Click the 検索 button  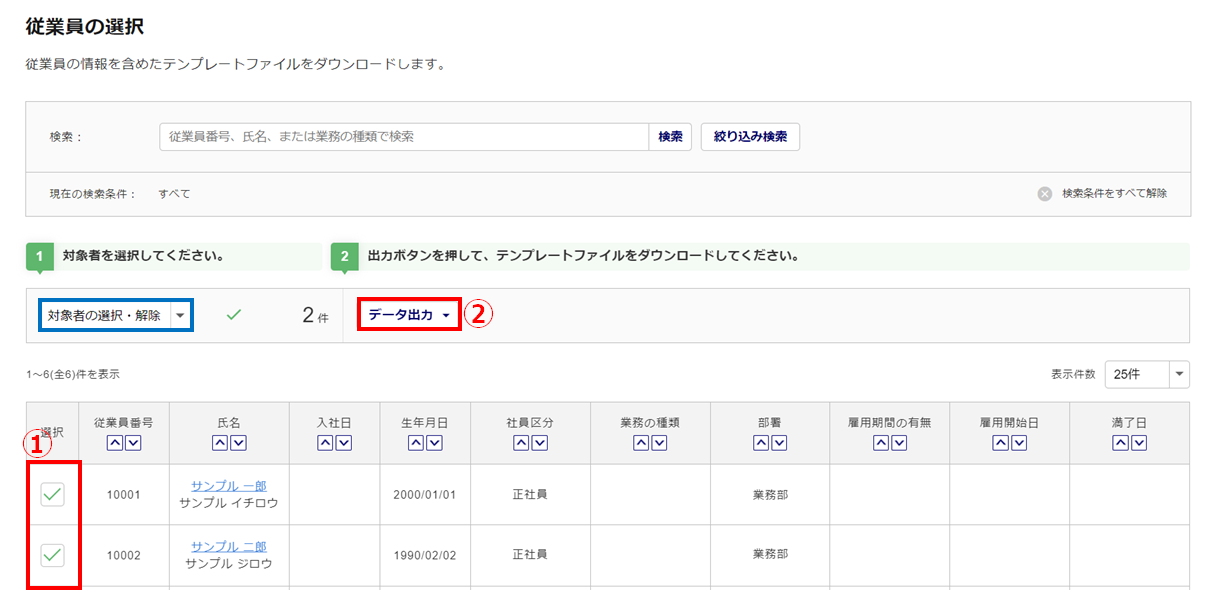tap(670, 137)
